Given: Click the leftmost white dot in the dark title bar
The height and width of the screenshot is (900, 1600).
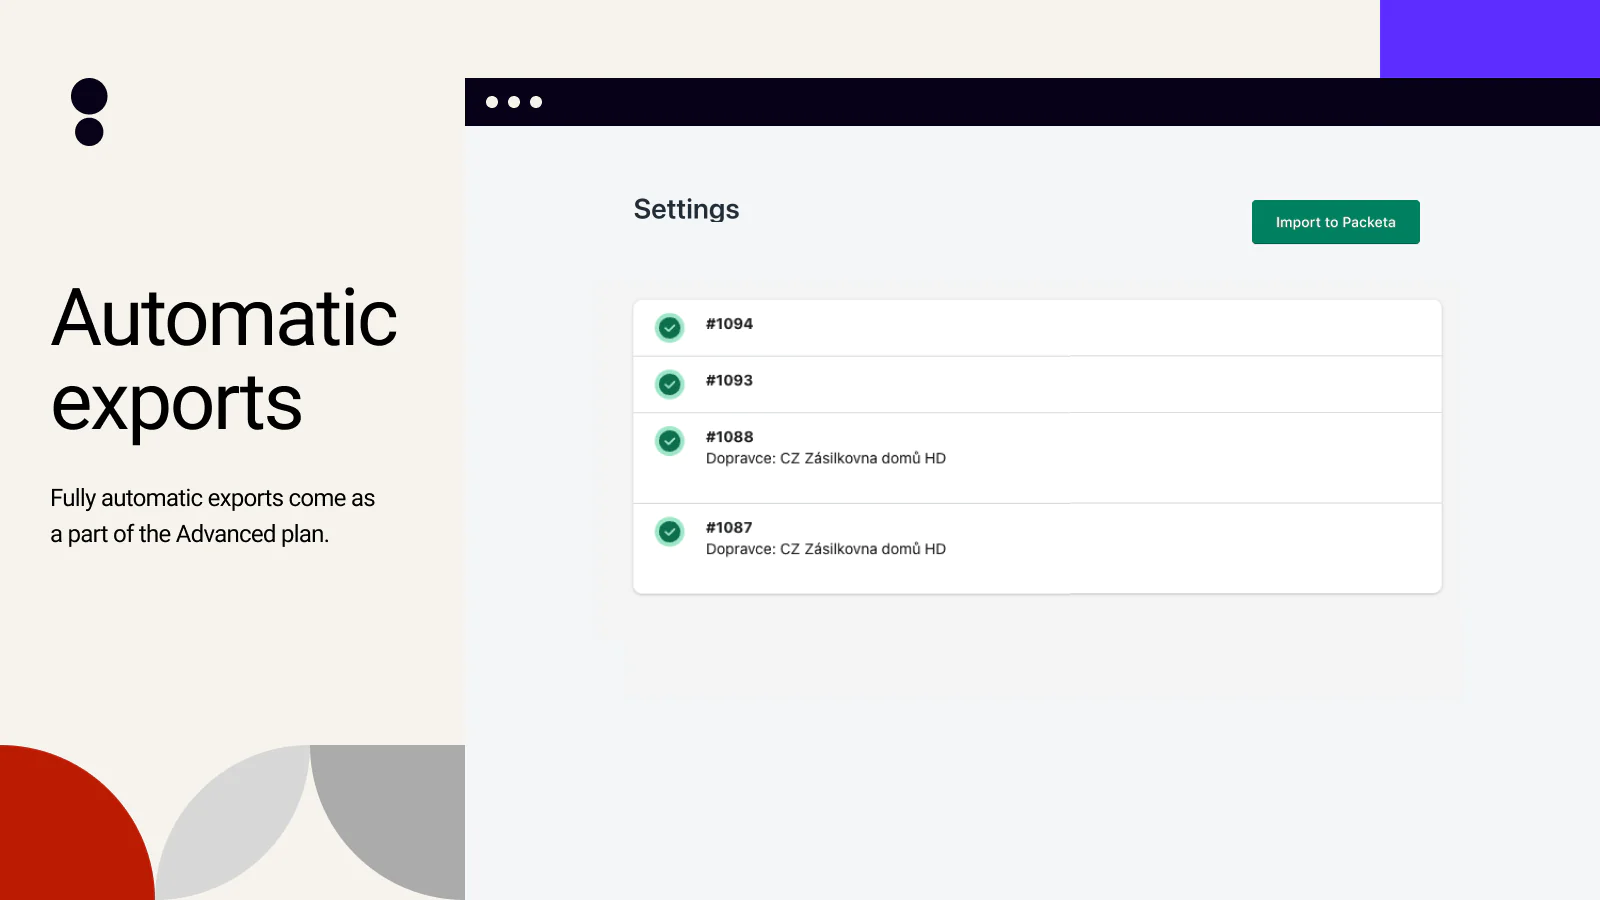Looking at the screenshot, I should click(x=492, y=102).
